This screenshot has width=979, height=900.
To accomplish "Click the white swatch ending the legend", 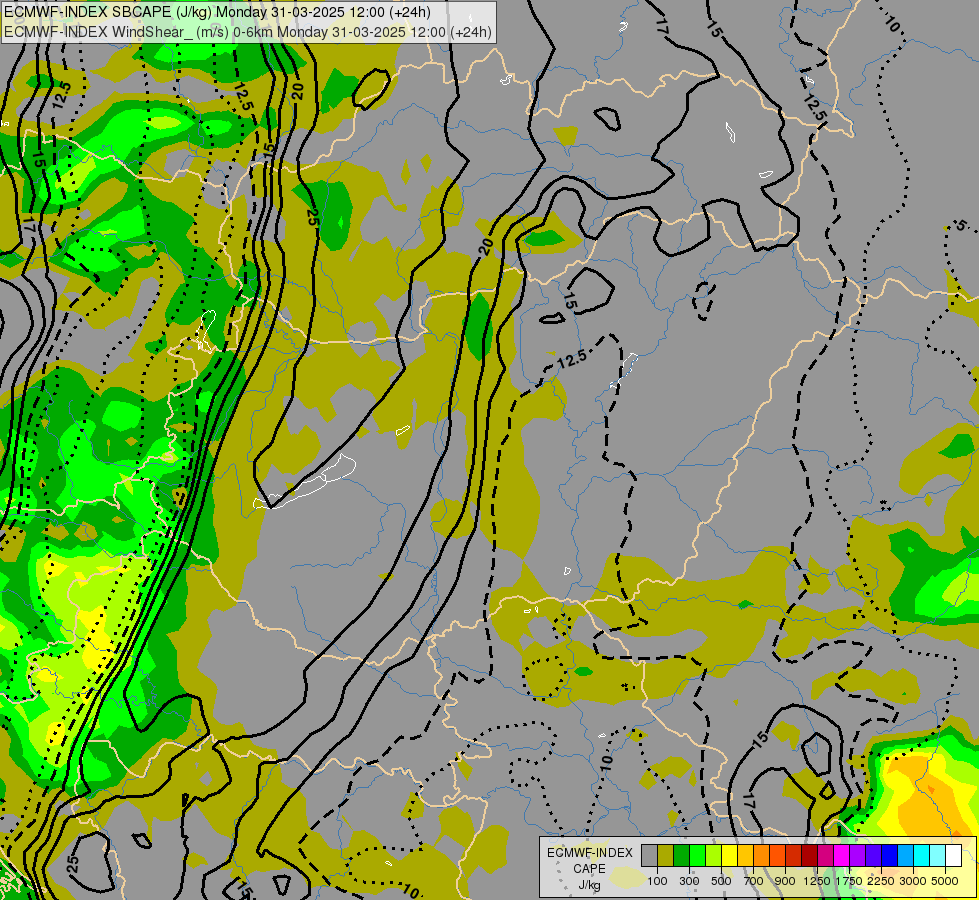I will 953,855.
